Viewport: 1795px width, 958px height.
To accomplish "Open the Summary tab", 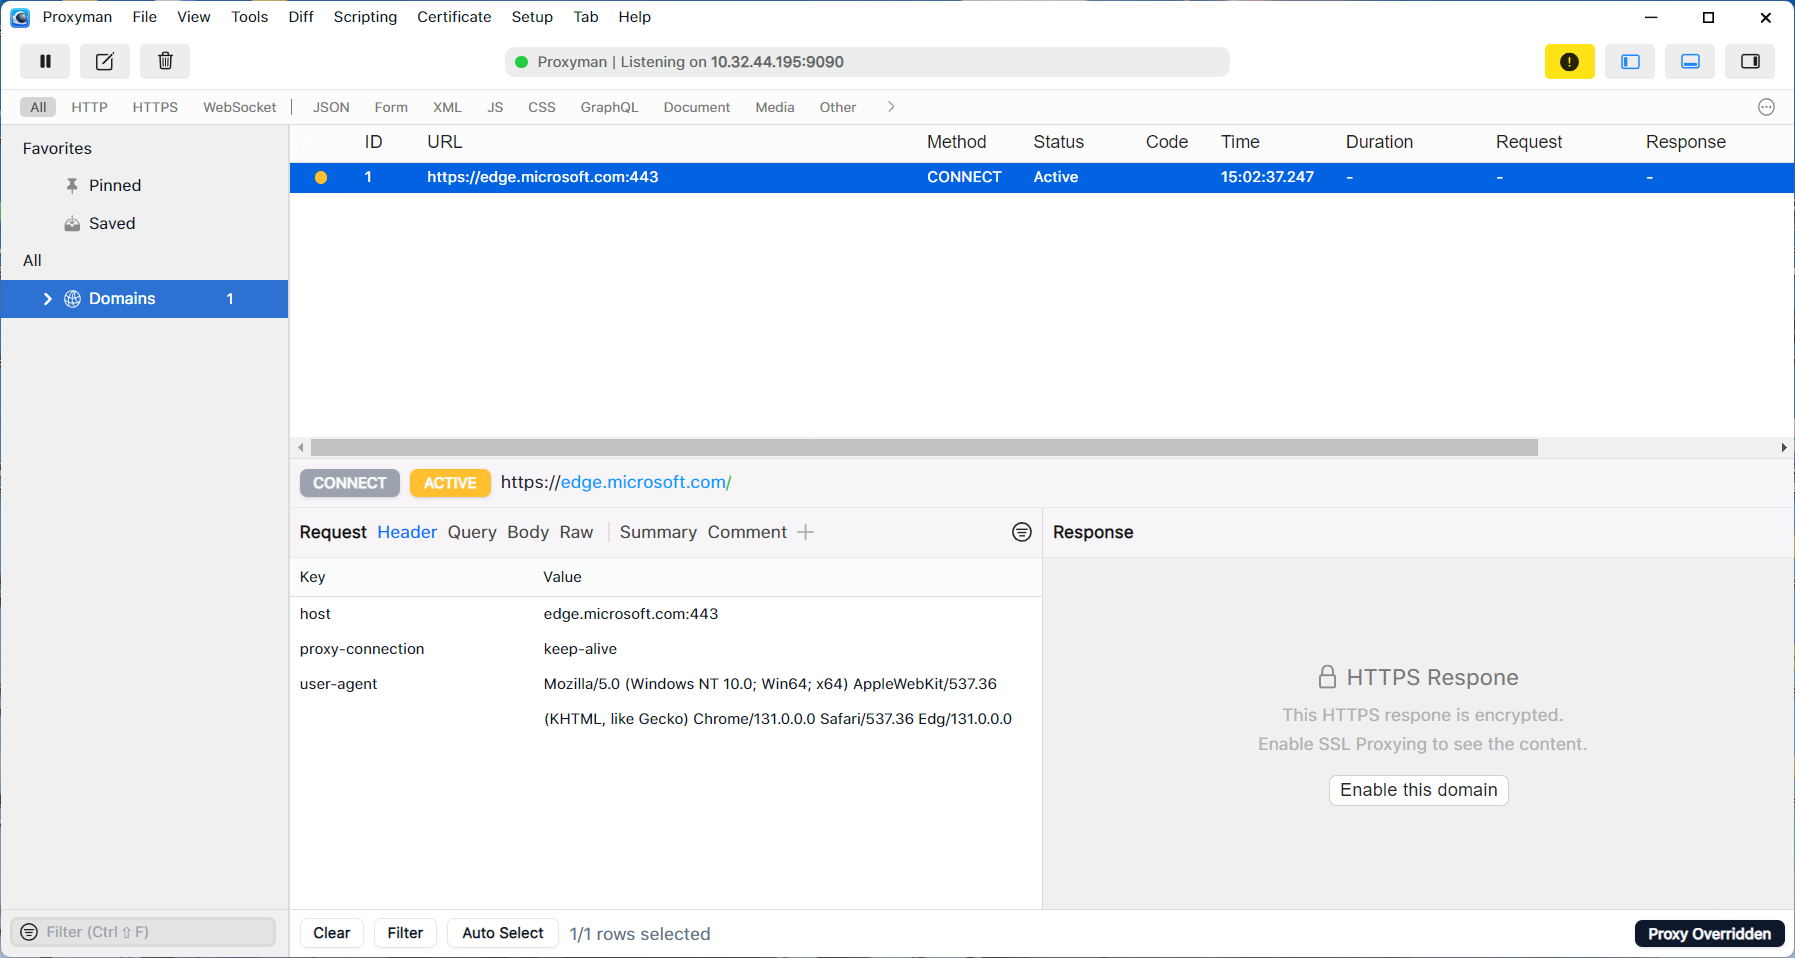I will 658,532.
